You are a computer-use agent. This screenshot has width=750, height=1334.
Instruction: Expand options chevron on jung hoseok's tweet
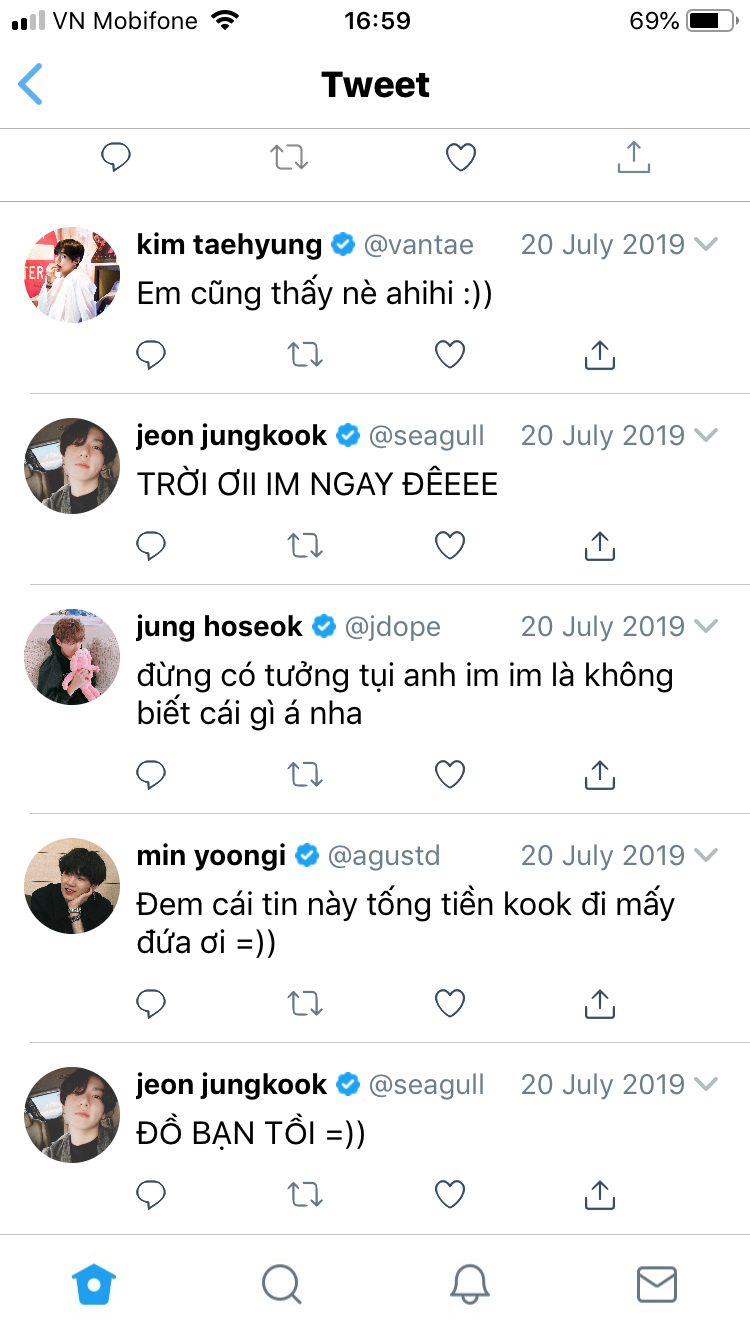(x=707, y=627)
